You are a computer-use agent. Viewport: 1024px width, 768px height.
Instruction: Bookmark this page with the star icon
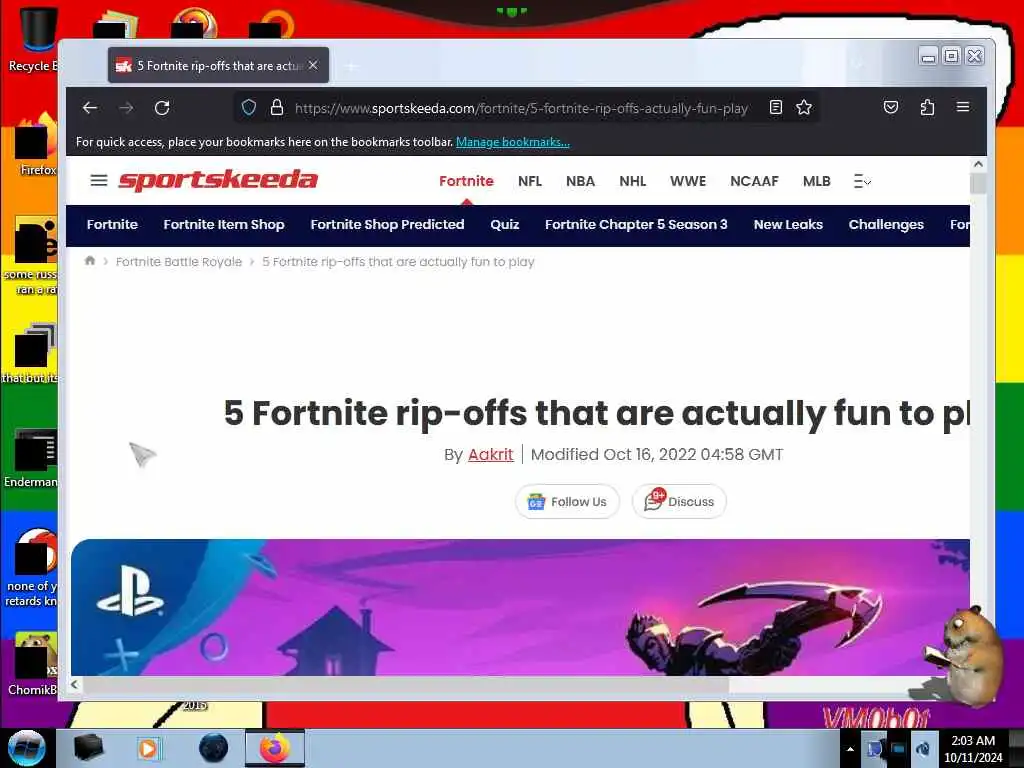point(804,108)
